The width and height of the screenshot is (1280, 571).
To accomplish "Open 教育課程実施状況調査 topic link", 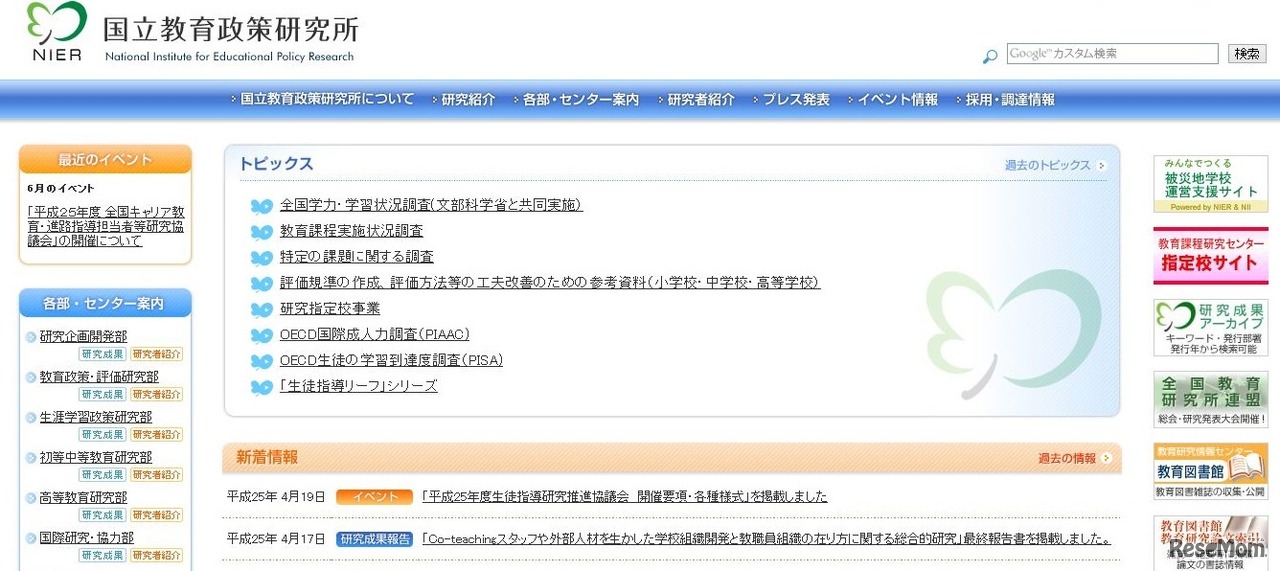I will point(351,231).
